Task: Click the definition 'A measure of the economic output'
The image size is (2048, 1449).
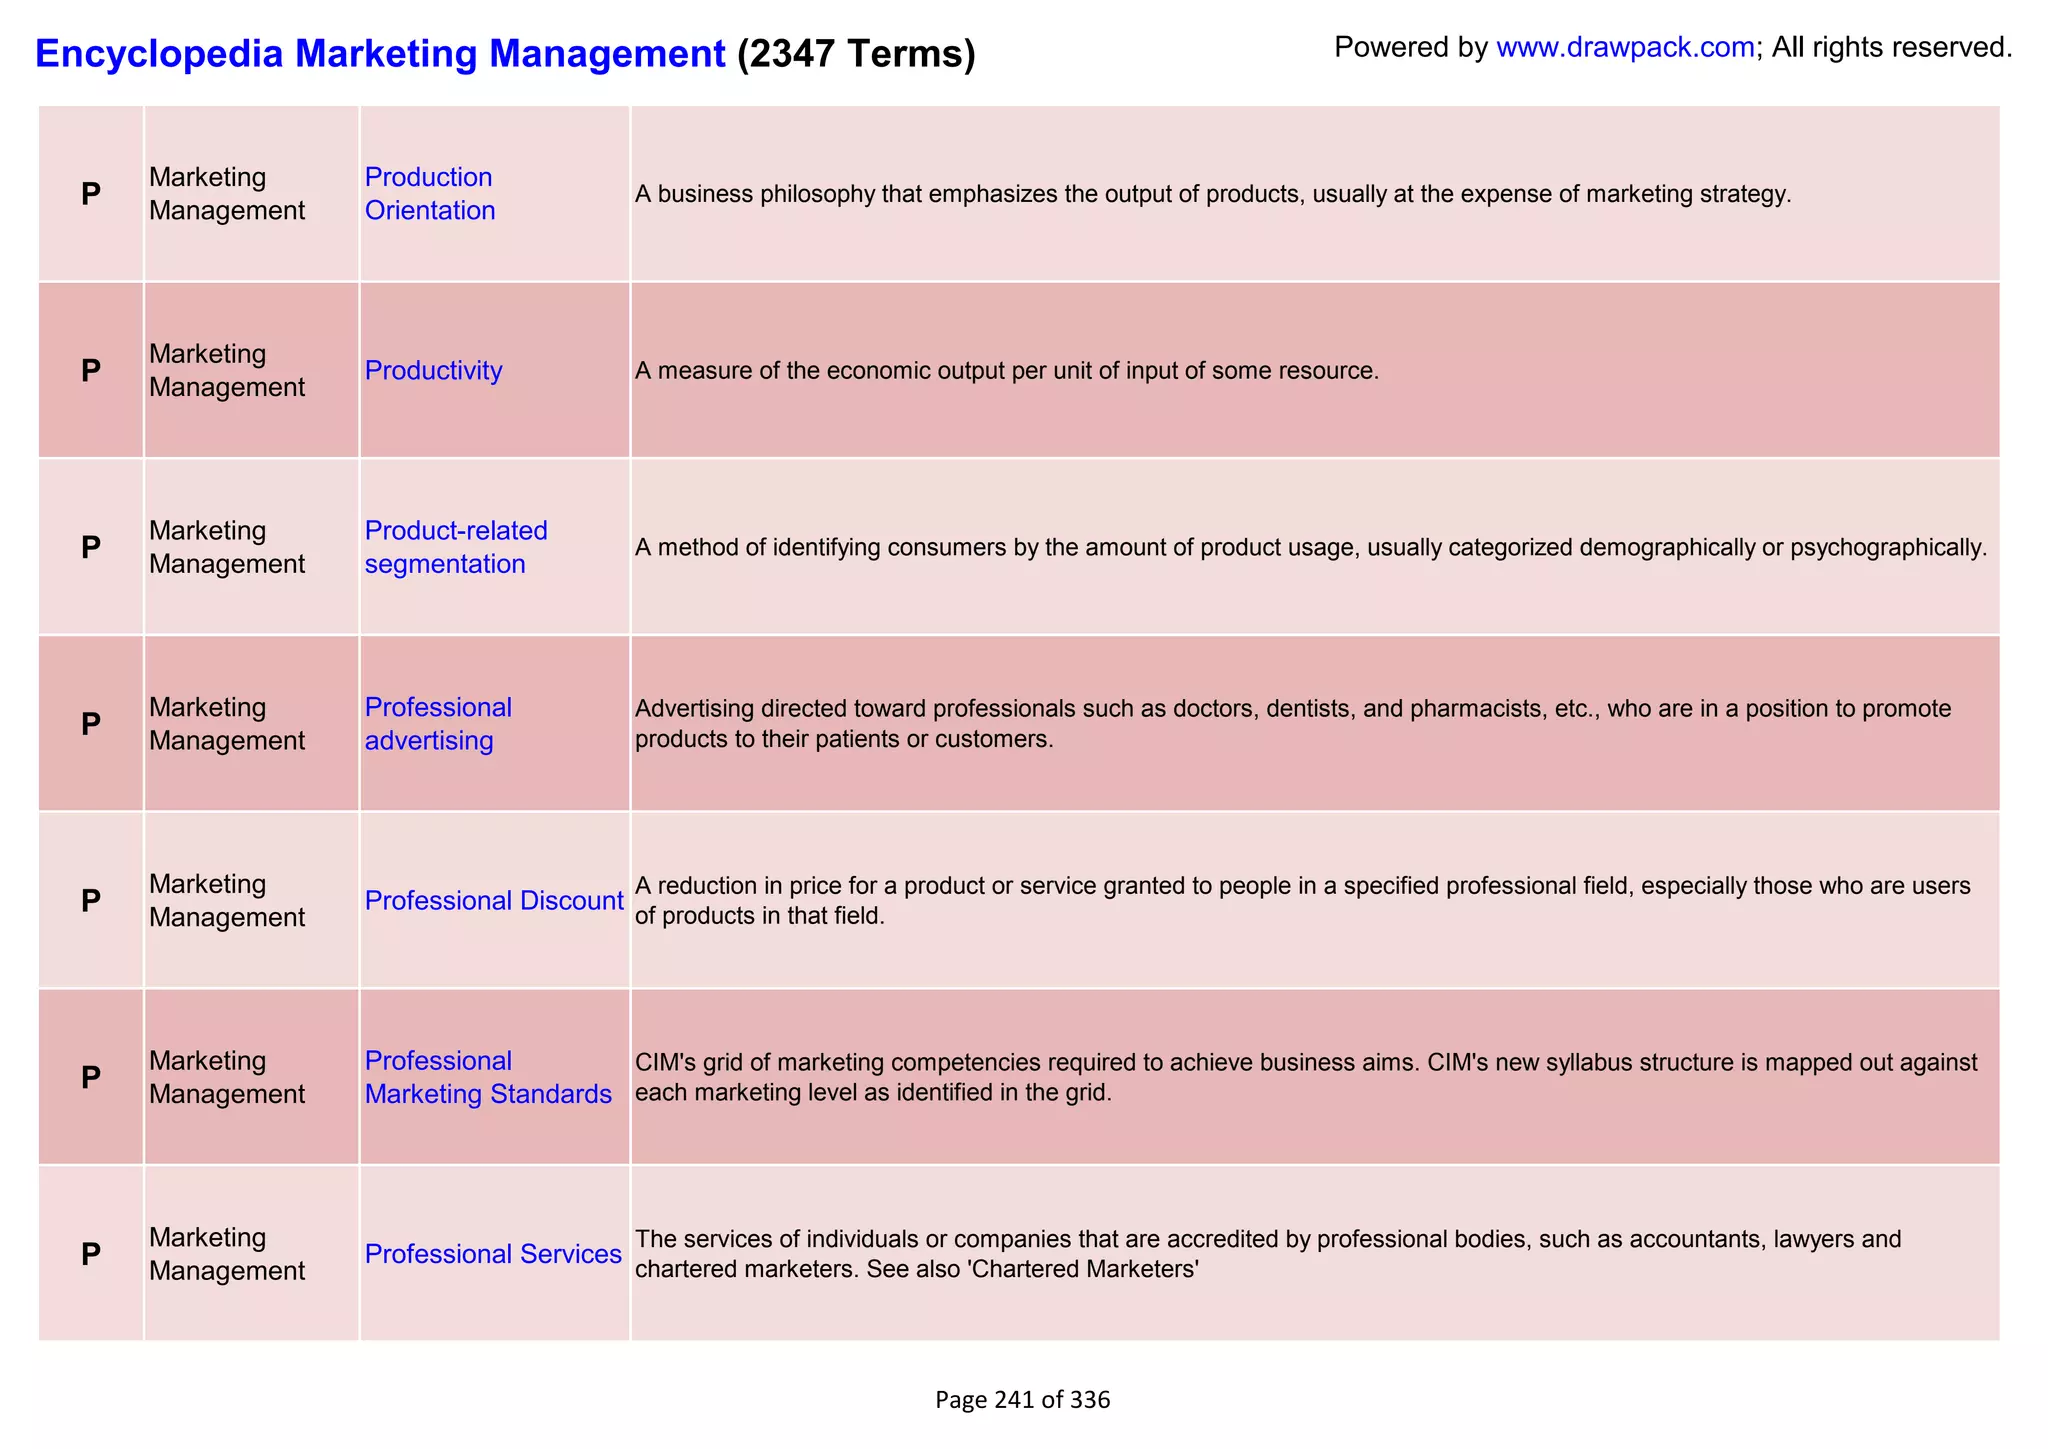Action: pos(1007,371)
